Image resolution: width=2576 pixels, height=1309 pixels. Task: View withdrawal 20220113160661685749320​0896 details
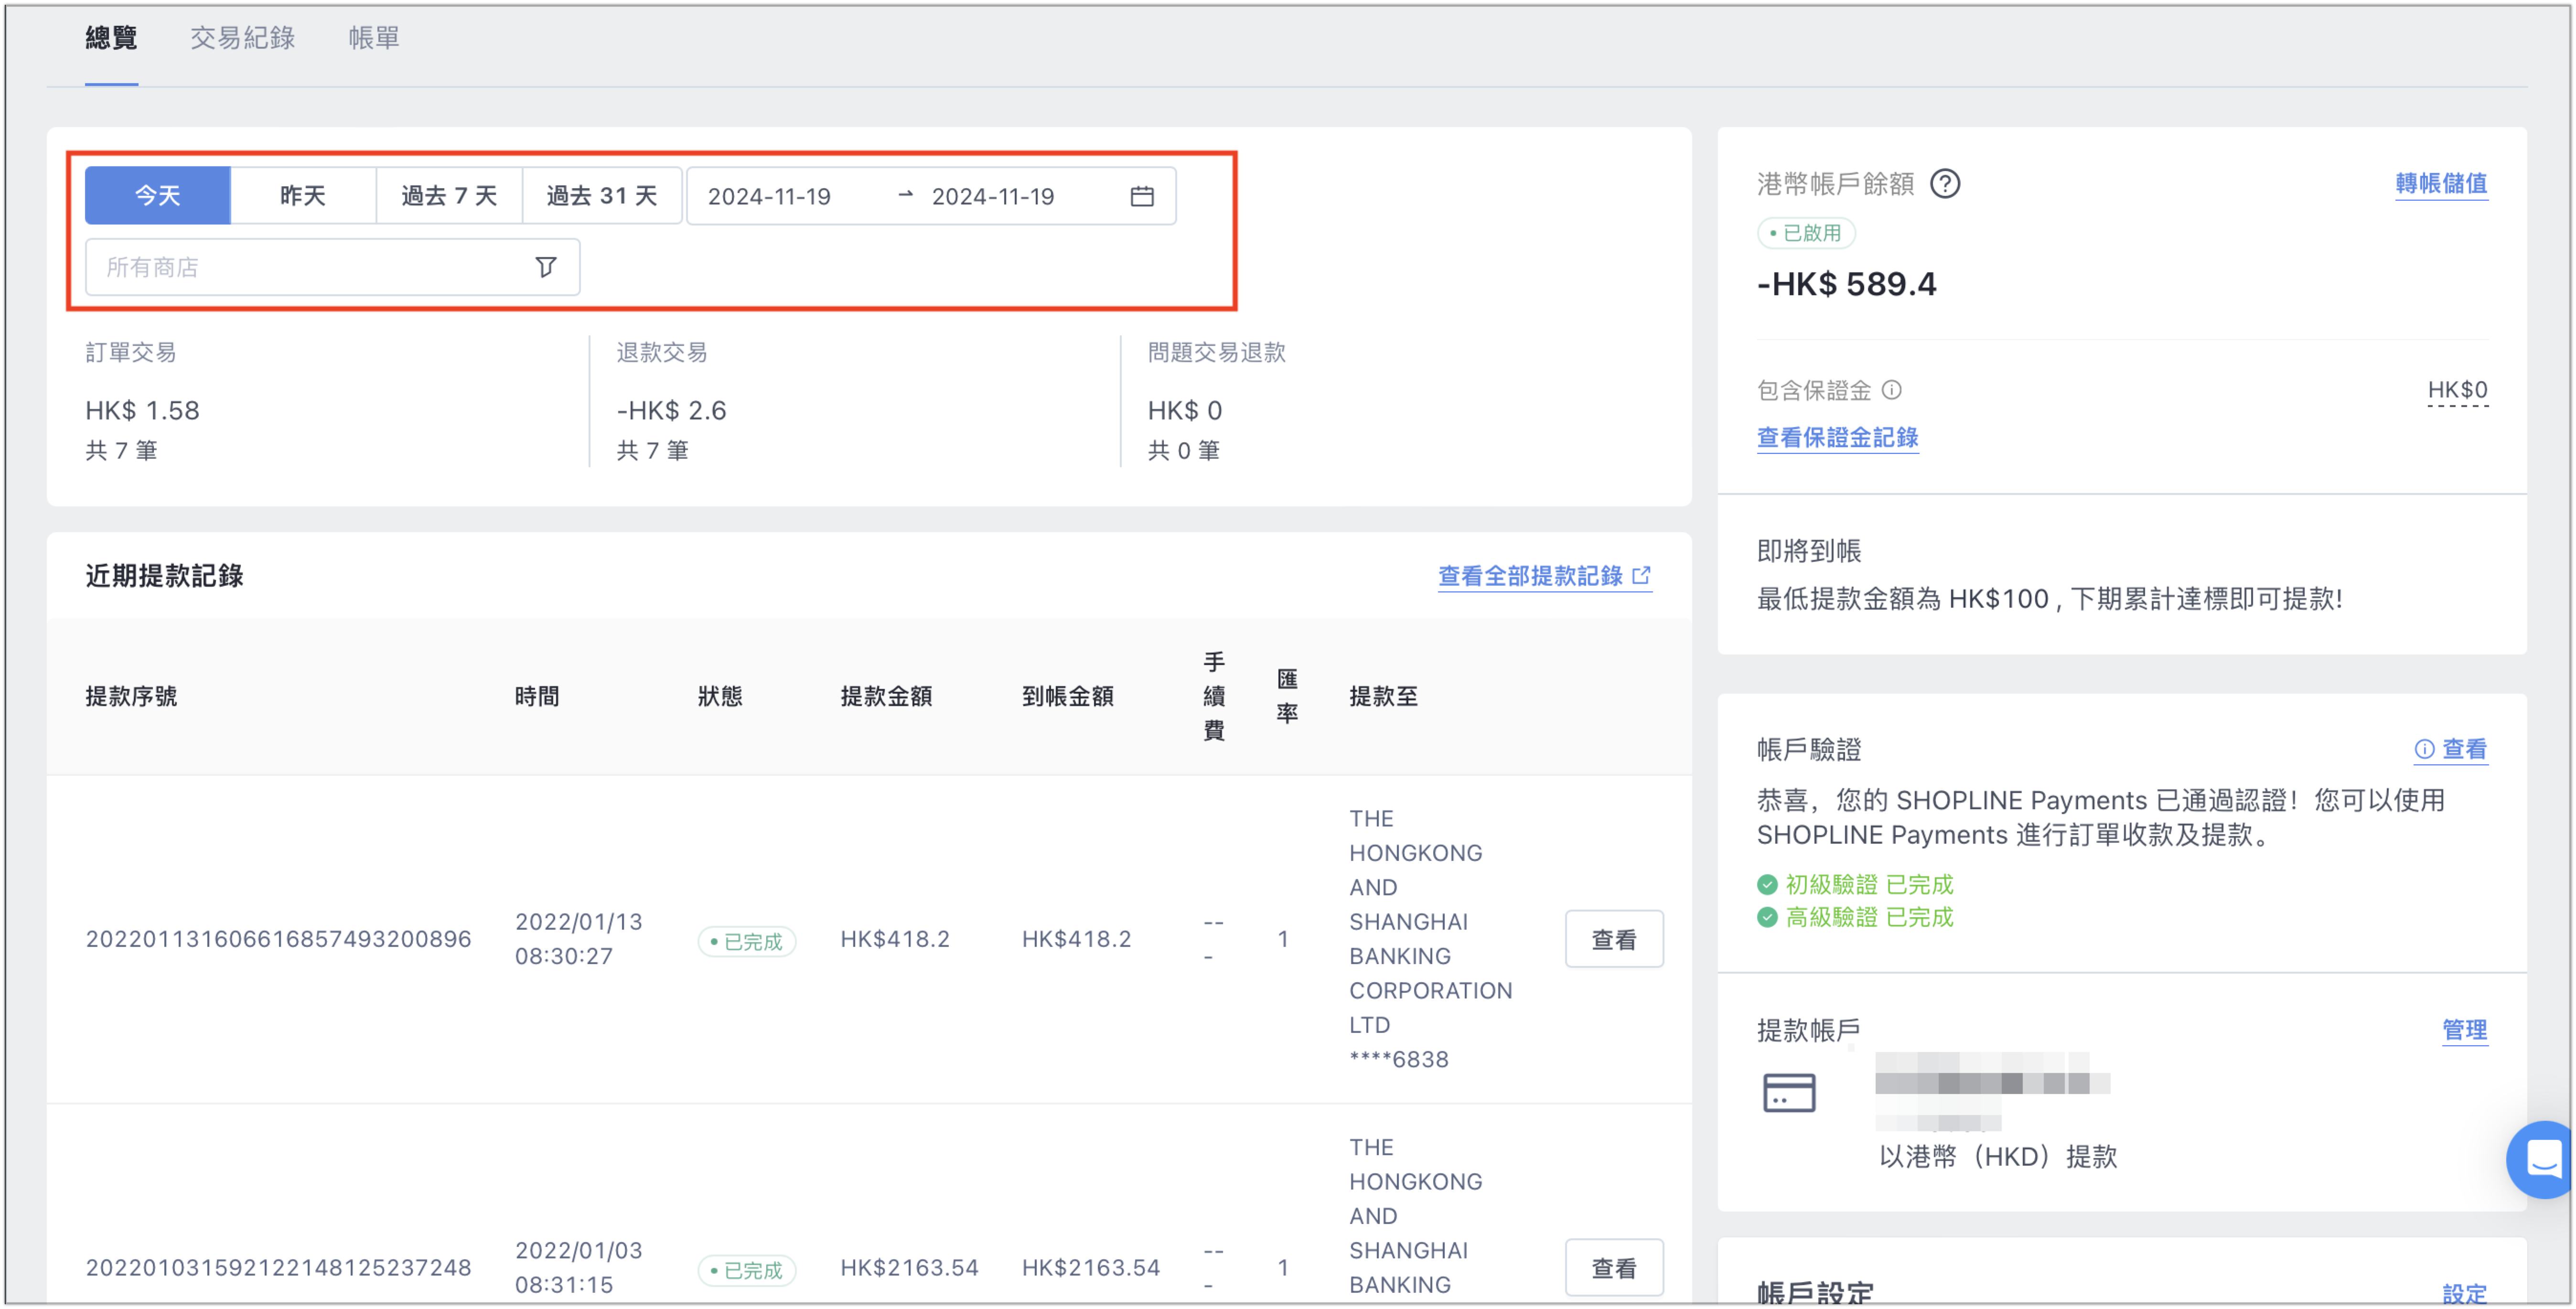[x=1613, y=939]
